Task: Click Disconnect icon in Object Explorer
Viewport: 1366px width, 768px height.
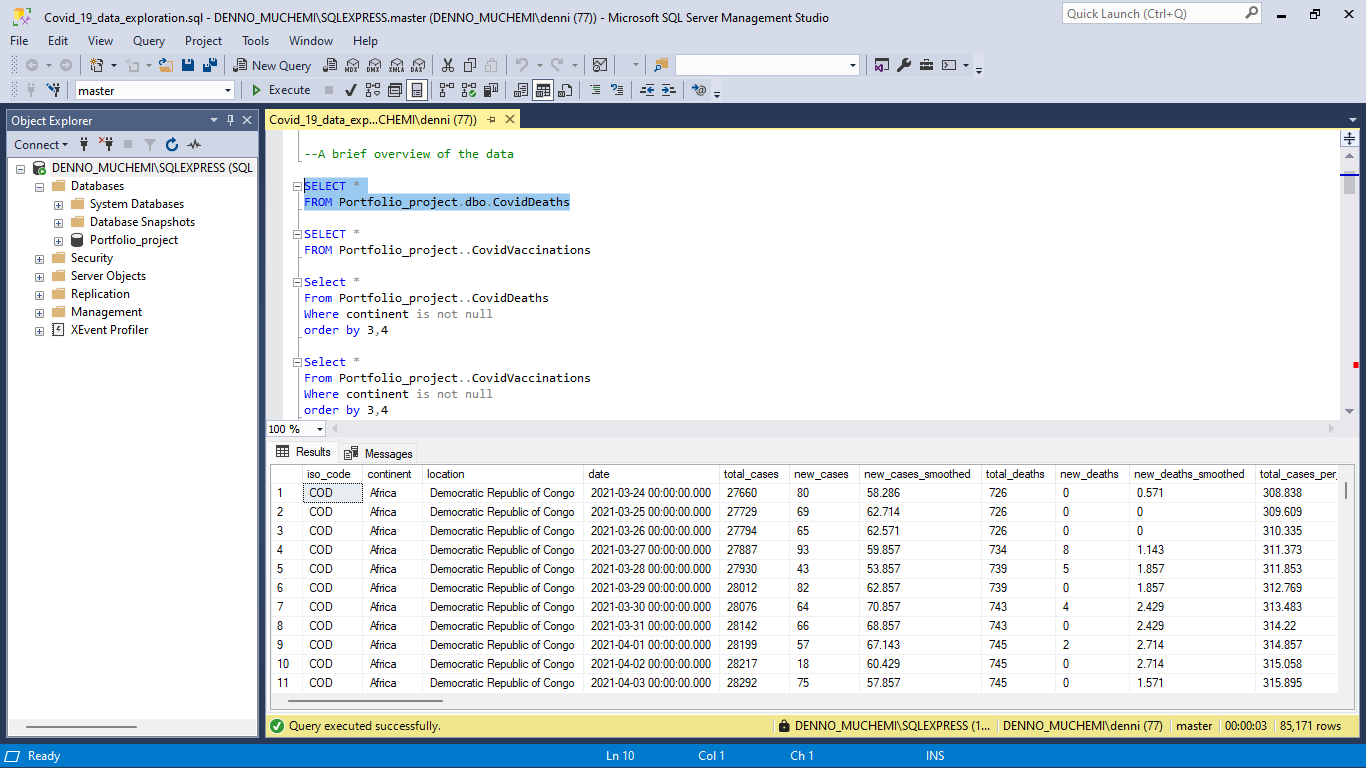Action: tap(106, 145)
